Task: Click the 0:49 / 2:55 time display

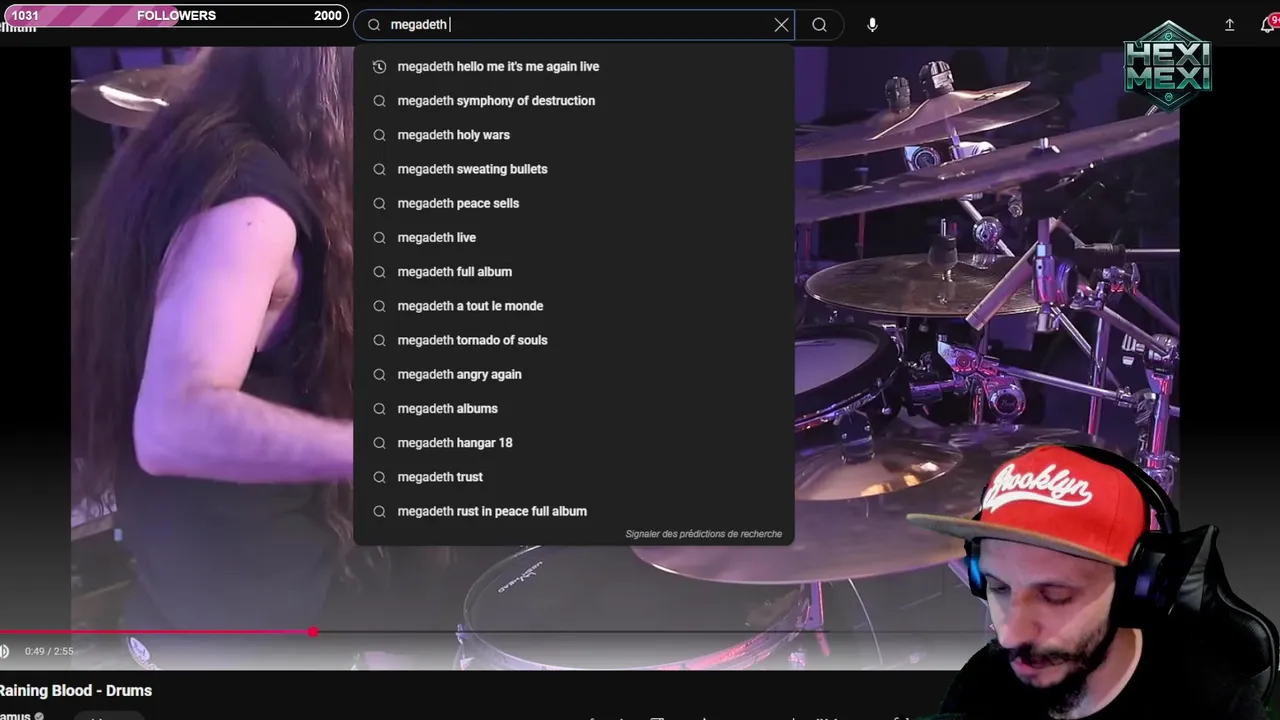Action: (49, 651)
